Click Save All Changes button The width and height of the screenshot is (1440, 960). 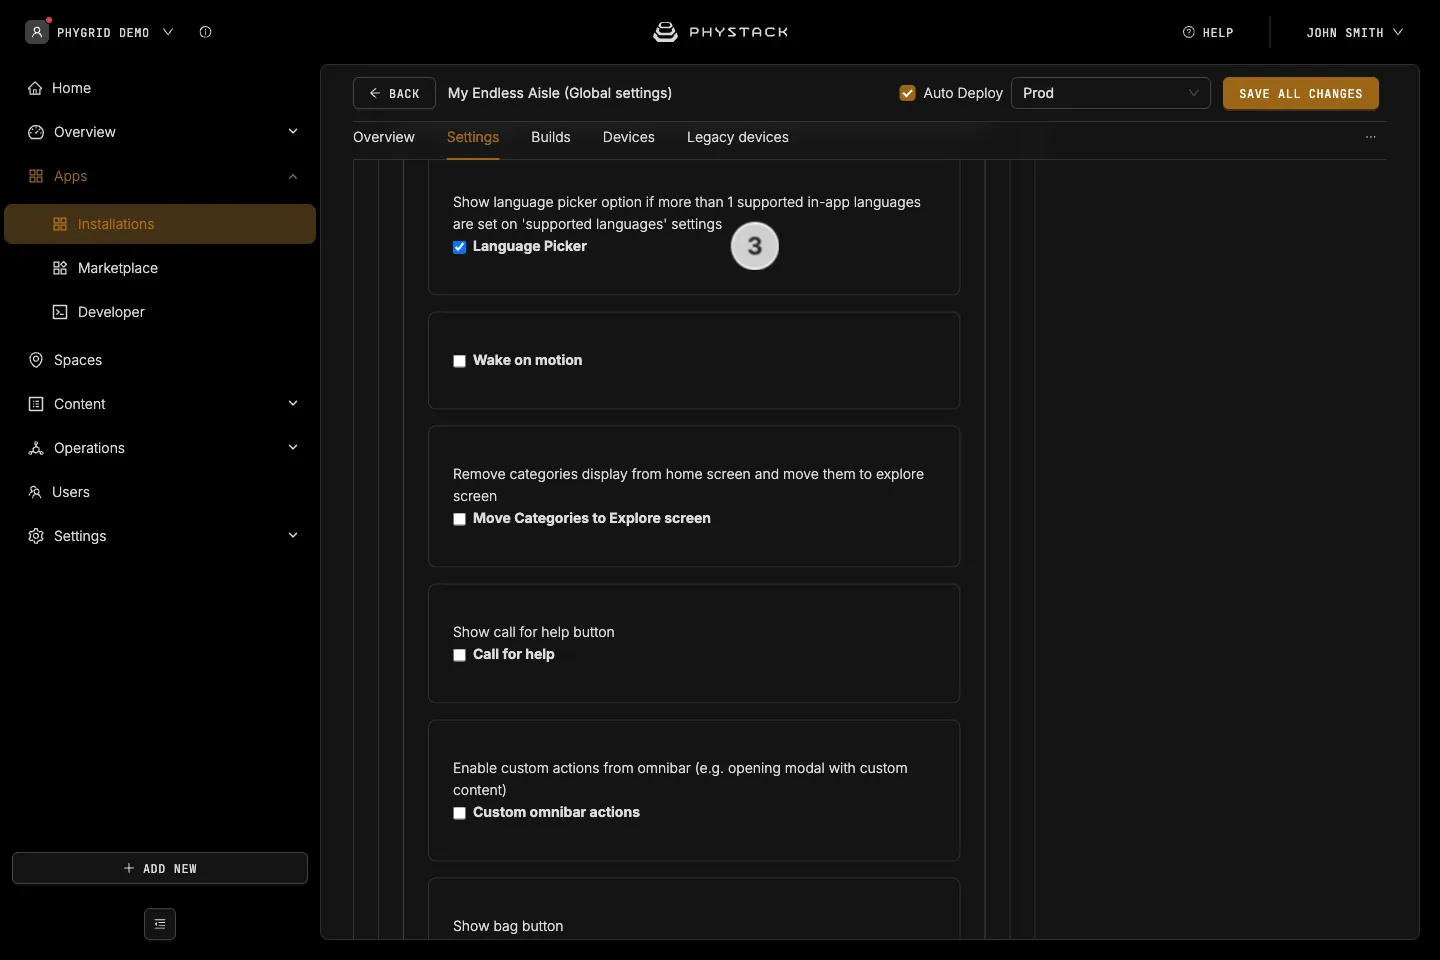(x=1301, y=93)
